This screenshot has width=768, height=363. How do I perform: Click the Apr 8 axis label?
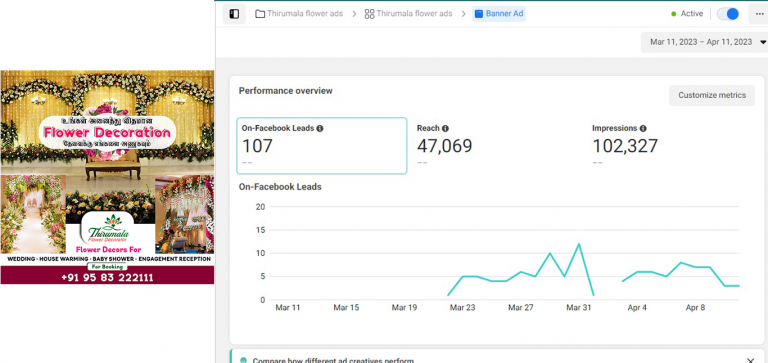pos(696,308)
